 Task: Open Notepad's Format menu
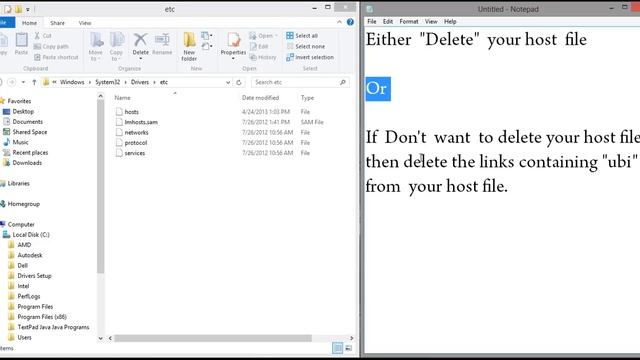click(409, 21)
